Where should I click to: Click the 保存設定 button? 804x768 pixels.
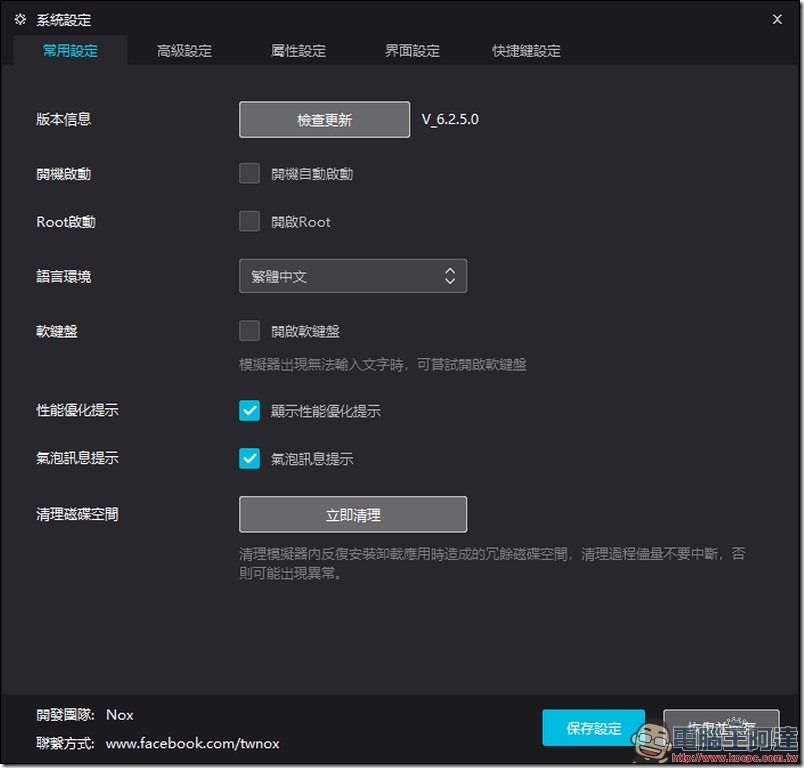click(x=593, y=727)
